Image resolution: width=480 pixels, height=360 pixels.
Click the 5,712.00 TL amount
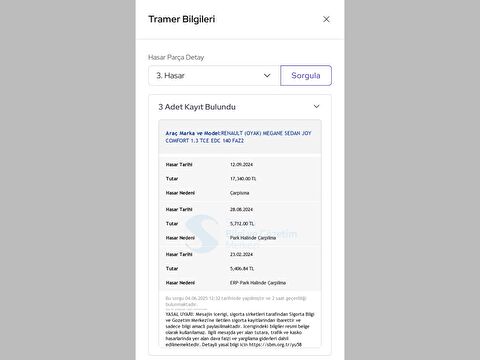pos(242,224)
